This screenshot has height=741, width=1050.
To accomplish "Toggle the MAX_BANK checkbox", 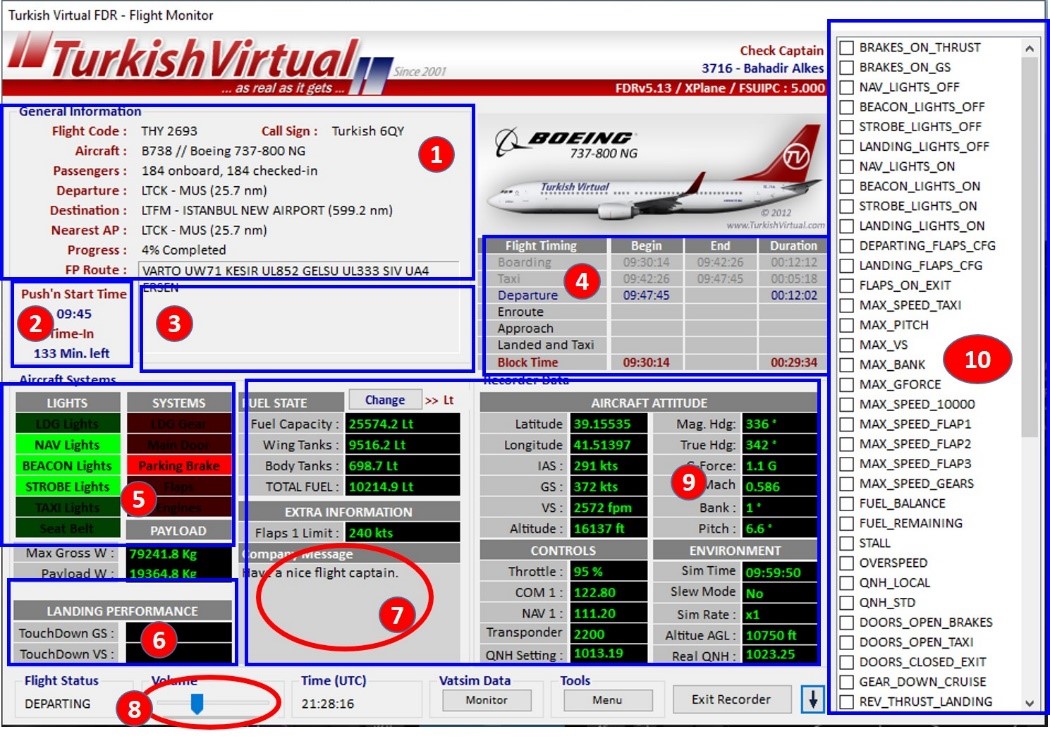I will (x=847, y=365).
